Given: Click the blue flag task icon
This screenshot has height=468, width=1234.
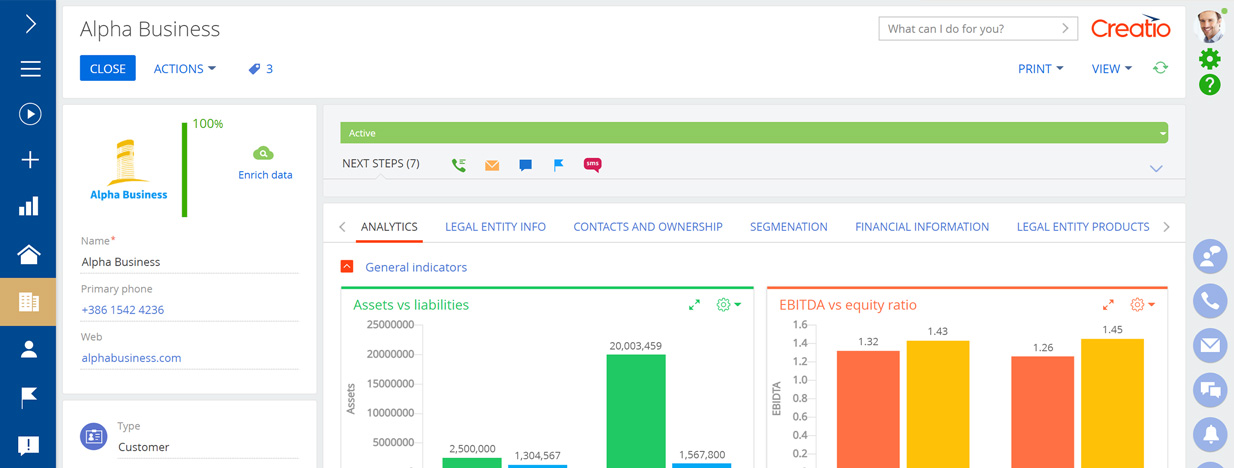Looking at the screenshot, I should (559, 165).
